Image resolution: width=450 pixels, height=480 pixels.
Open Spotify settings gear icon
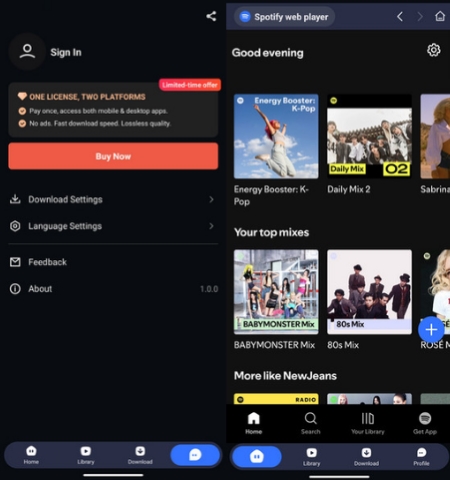[434, 50]
